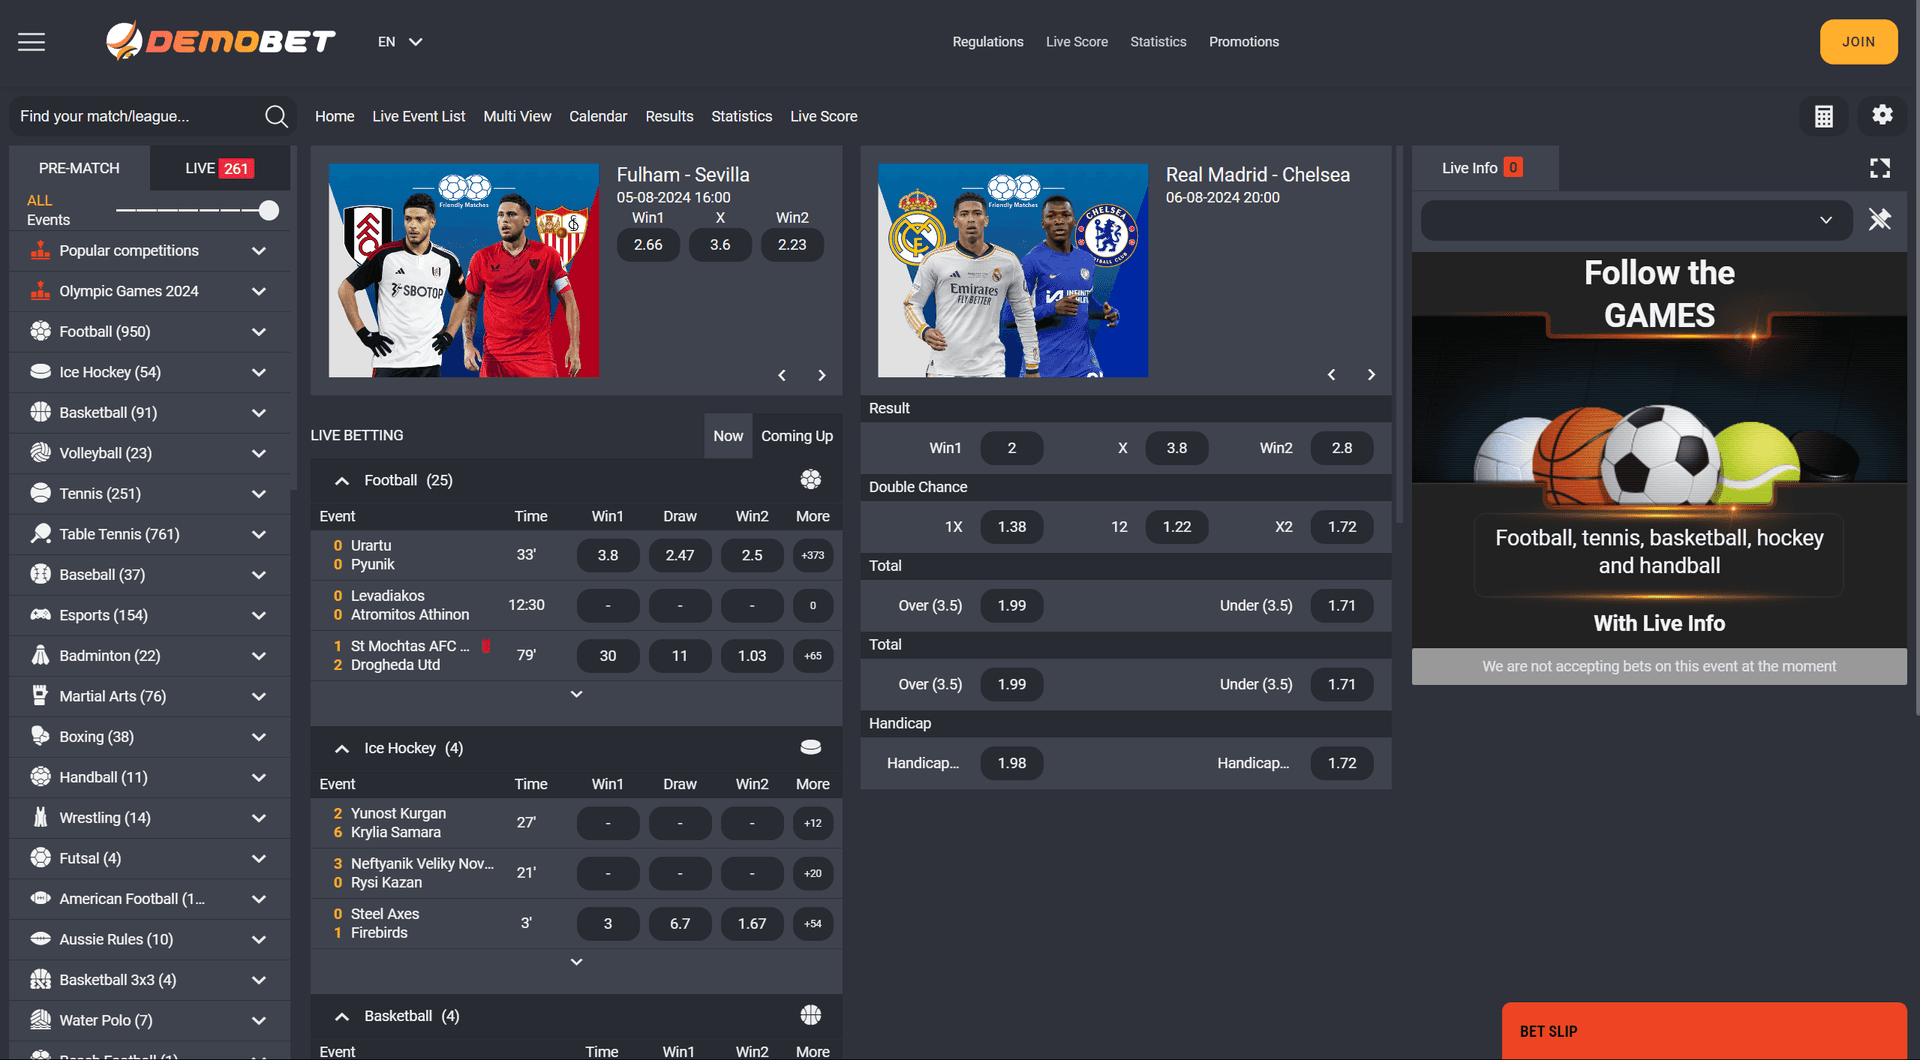Select the Now live betting tab
1920x1060 pixels.
pos(728,436)
